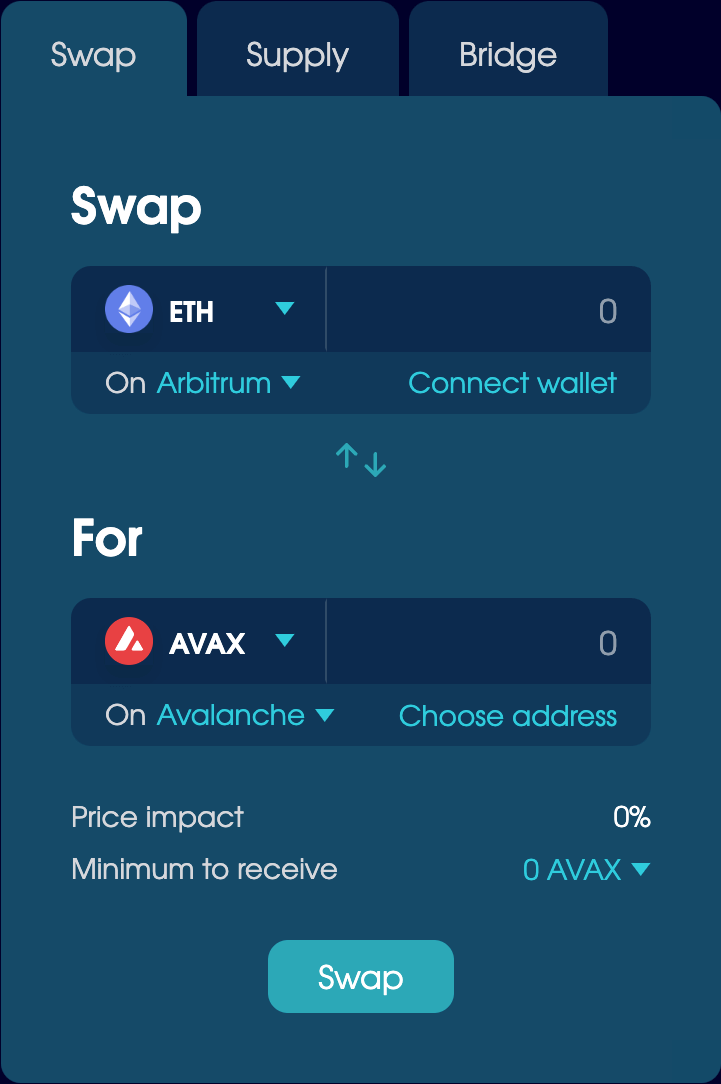The height and width of the screenshot is (1084, 721).
Task: Open the Arbitrum source network dropdown
Action: (x=214, y=383)
